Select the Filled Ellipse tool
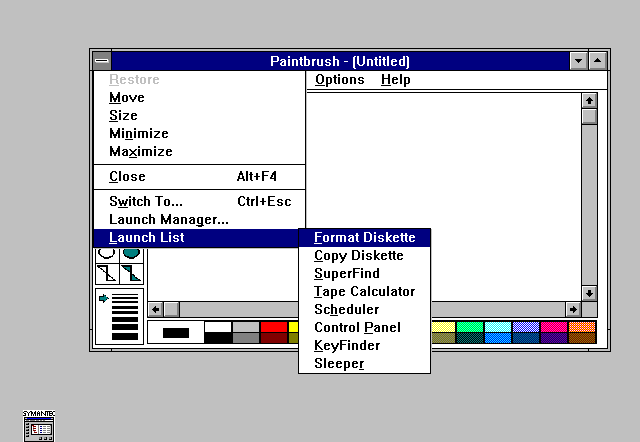The image size is (640, 442). (131, 255)
